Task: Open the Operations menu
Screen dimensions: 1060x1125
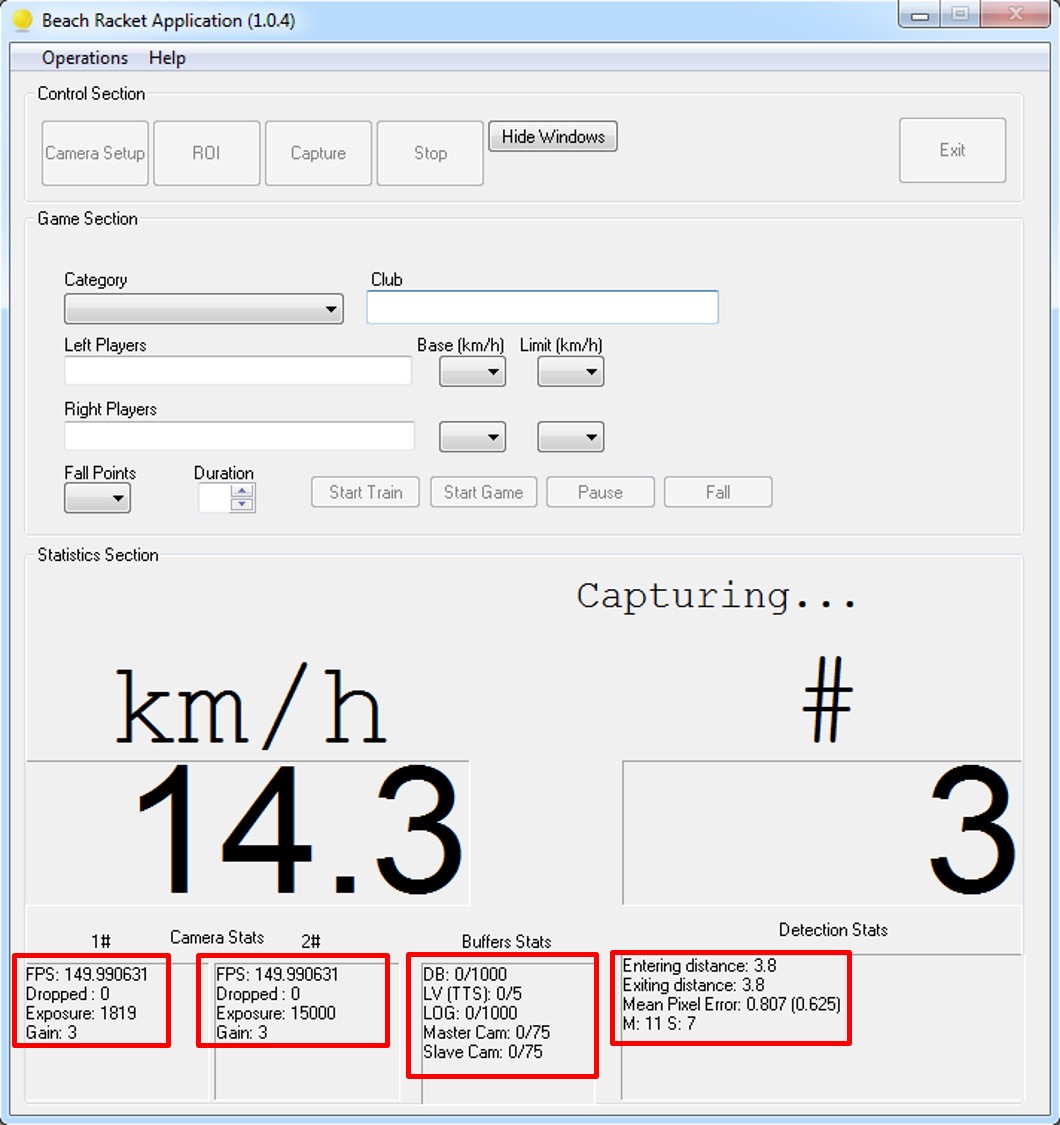Action: pos(85,58)
